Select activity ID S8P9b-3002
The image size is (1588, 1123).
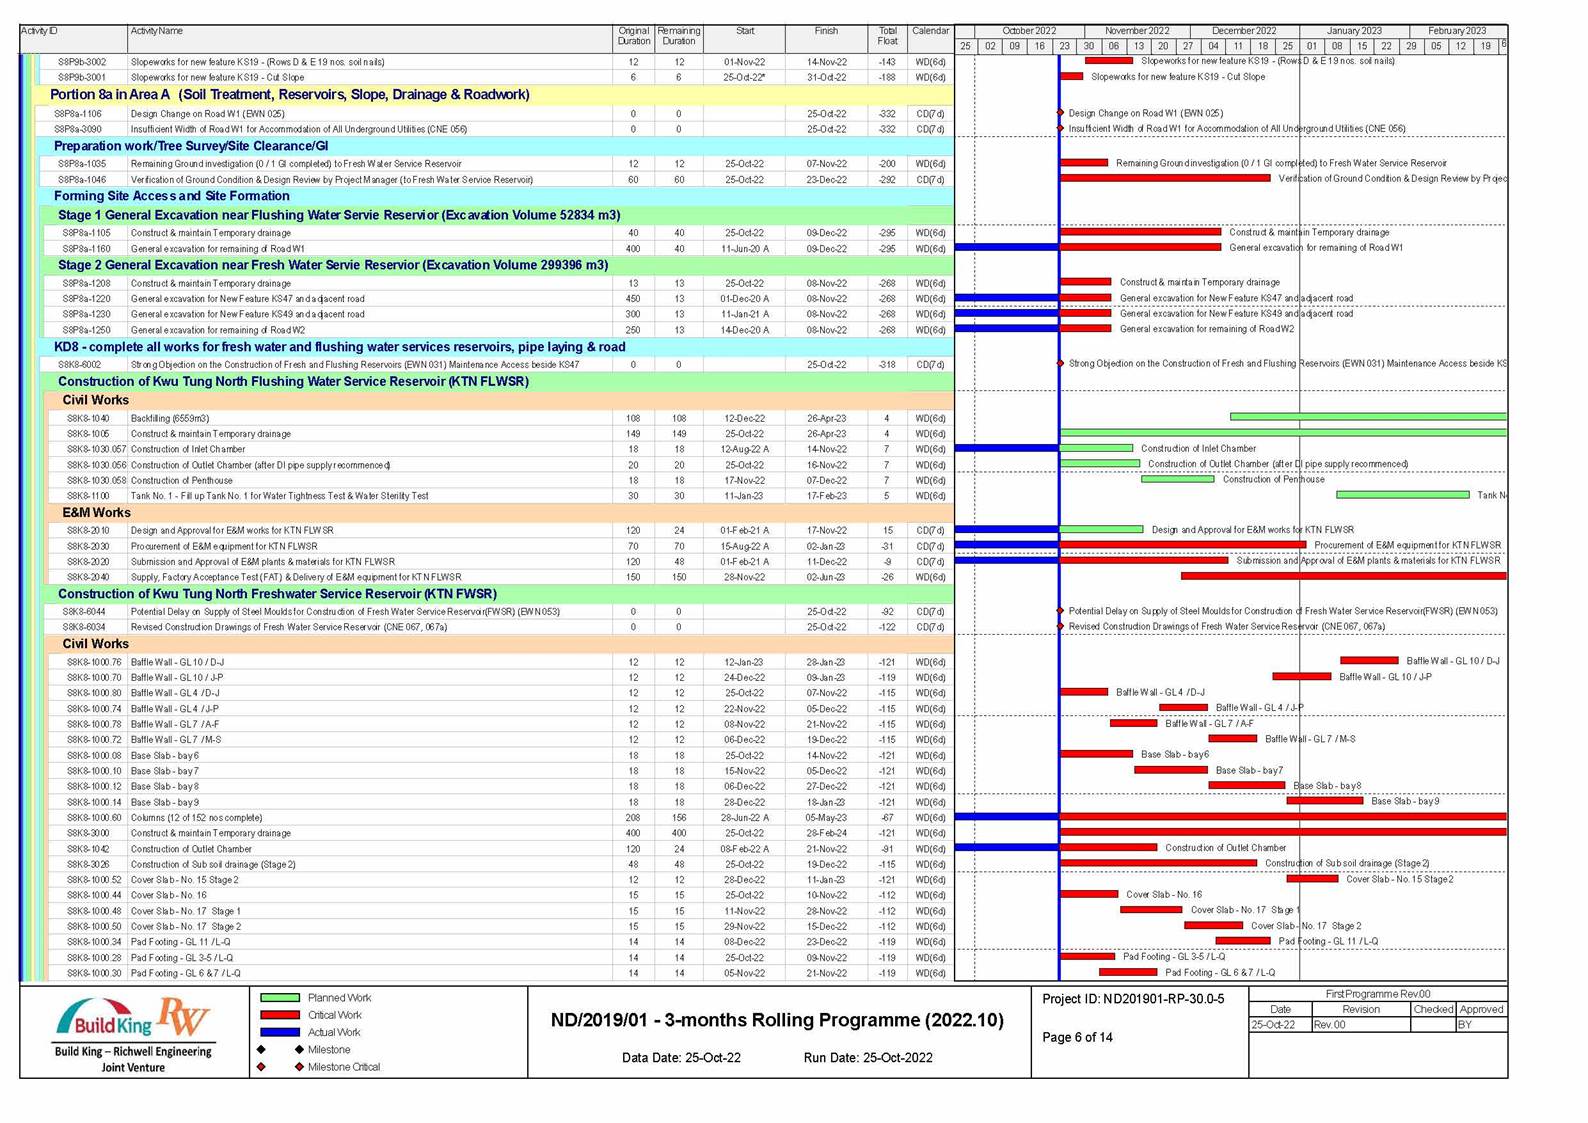tap(82, 62)
